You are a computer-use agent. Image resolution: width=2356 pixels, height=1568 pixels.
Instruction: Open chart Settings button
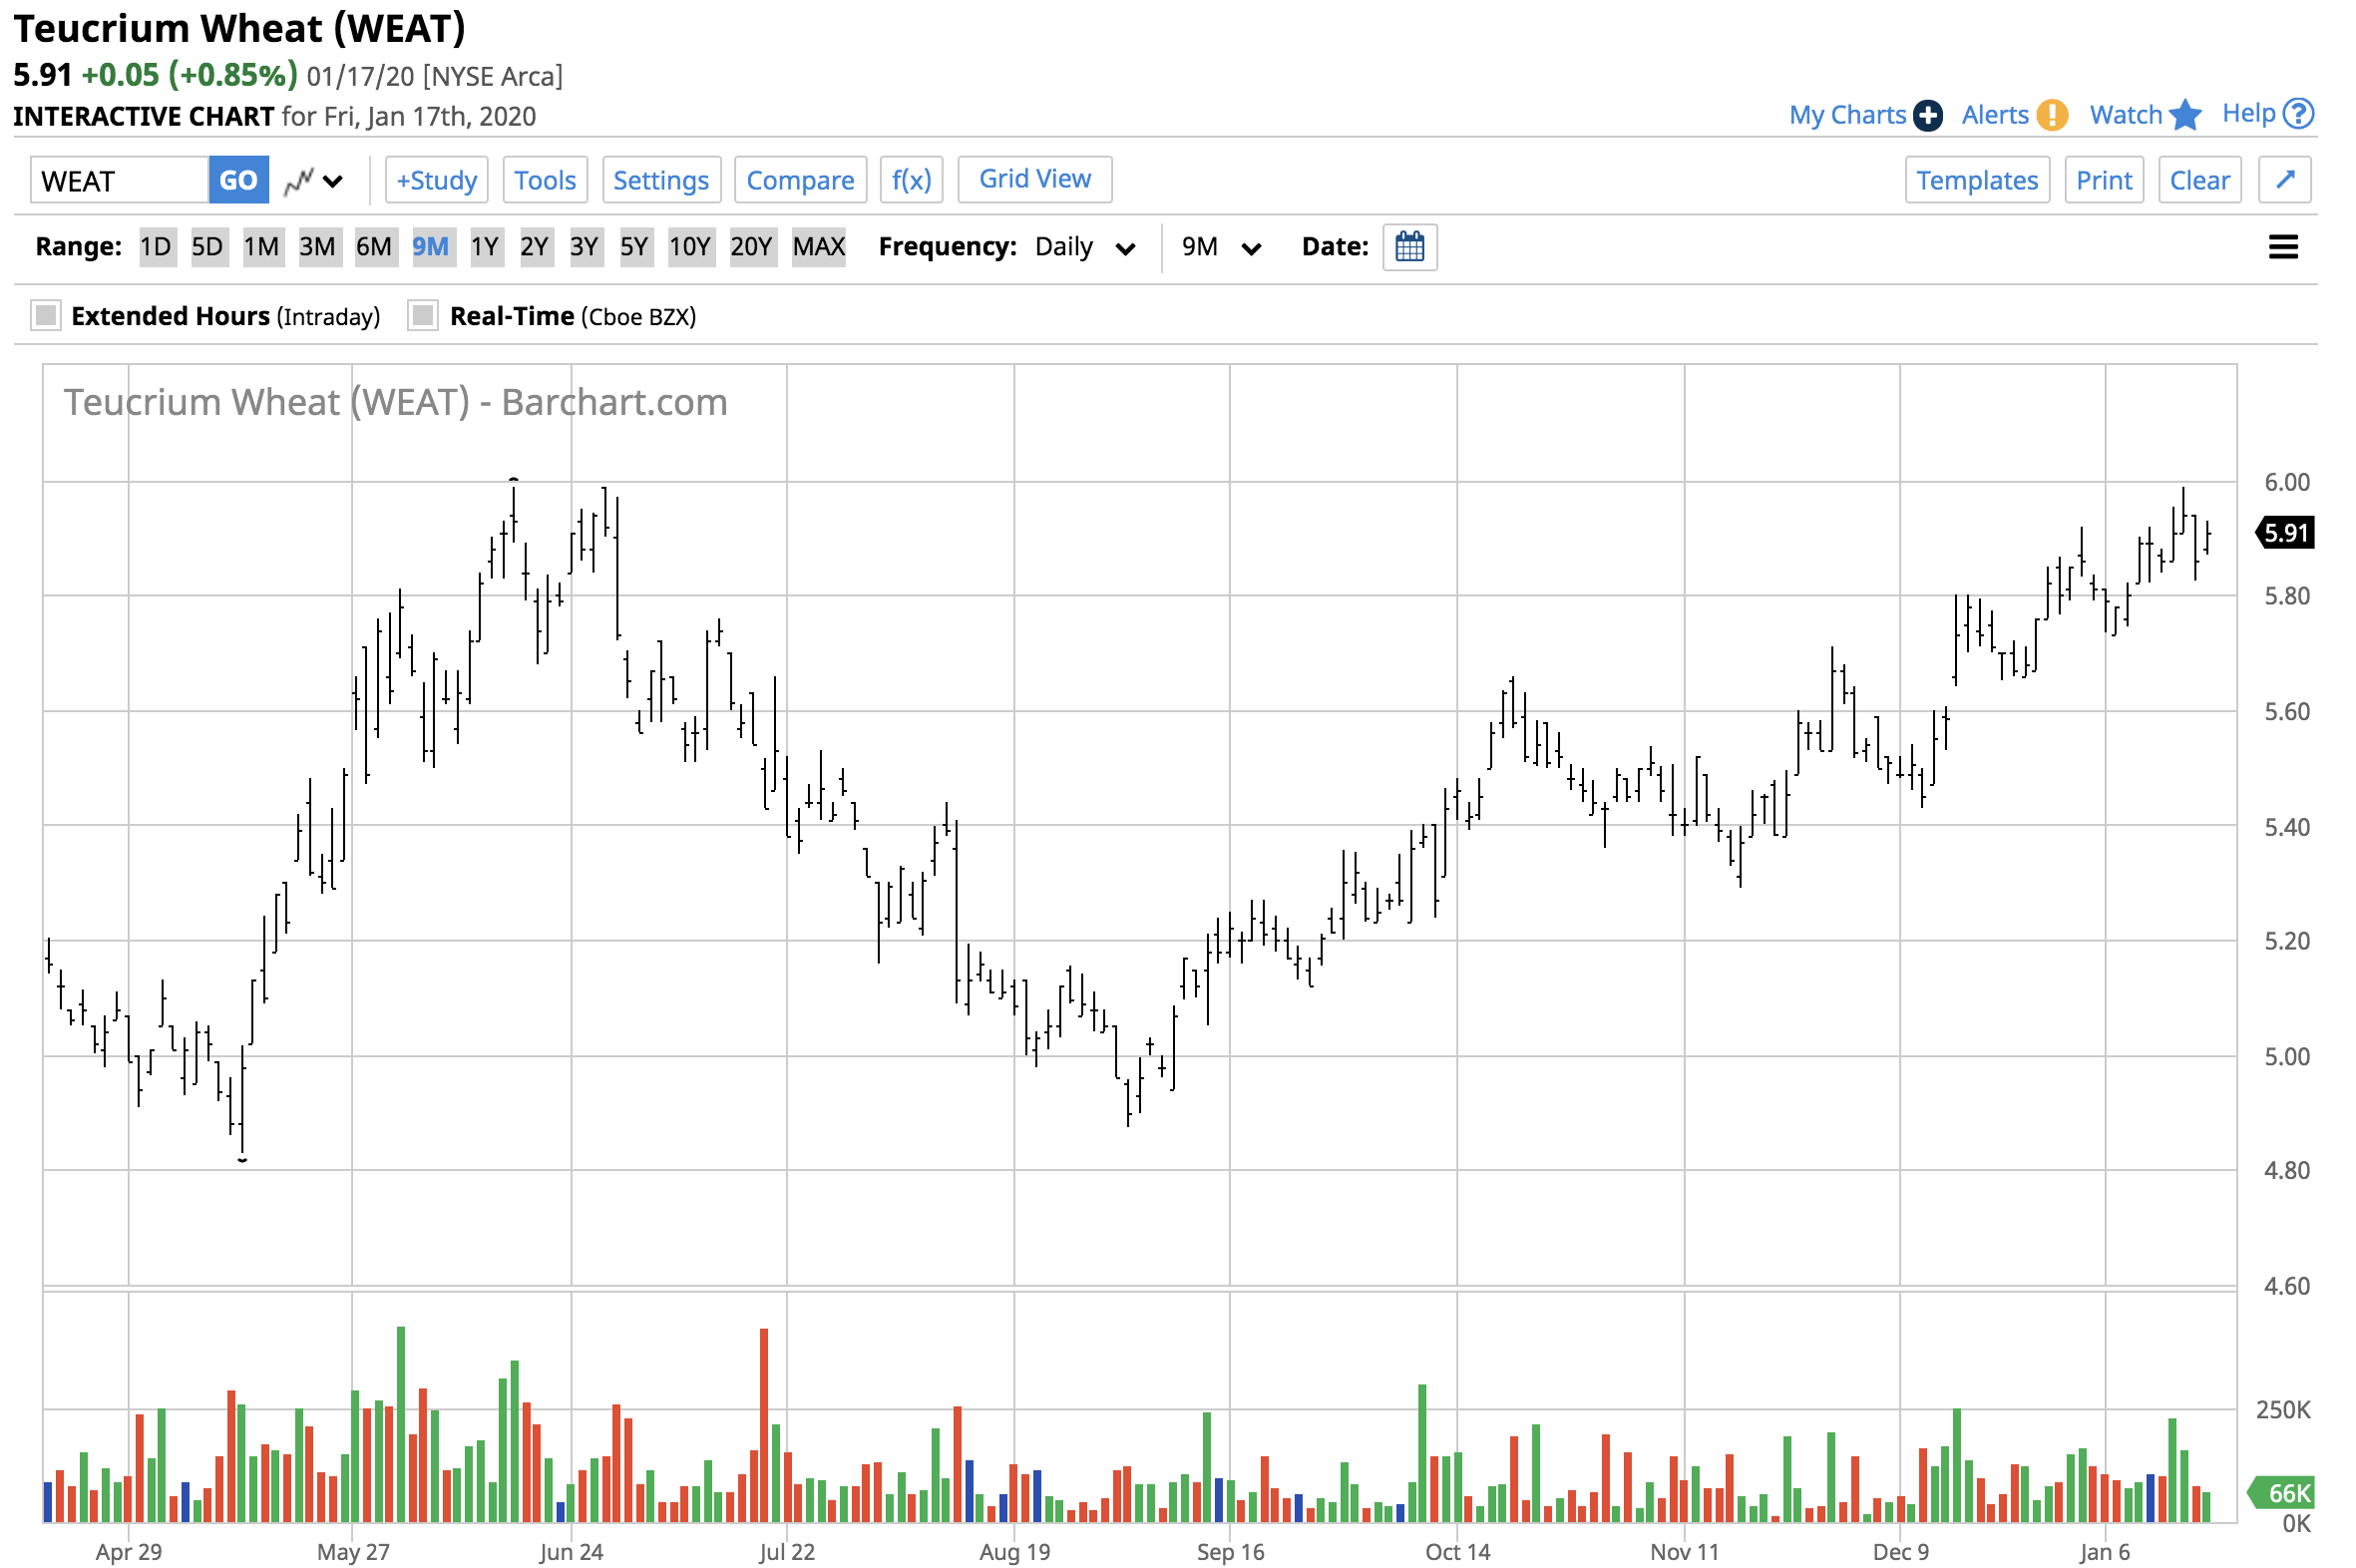coord(661,180)
